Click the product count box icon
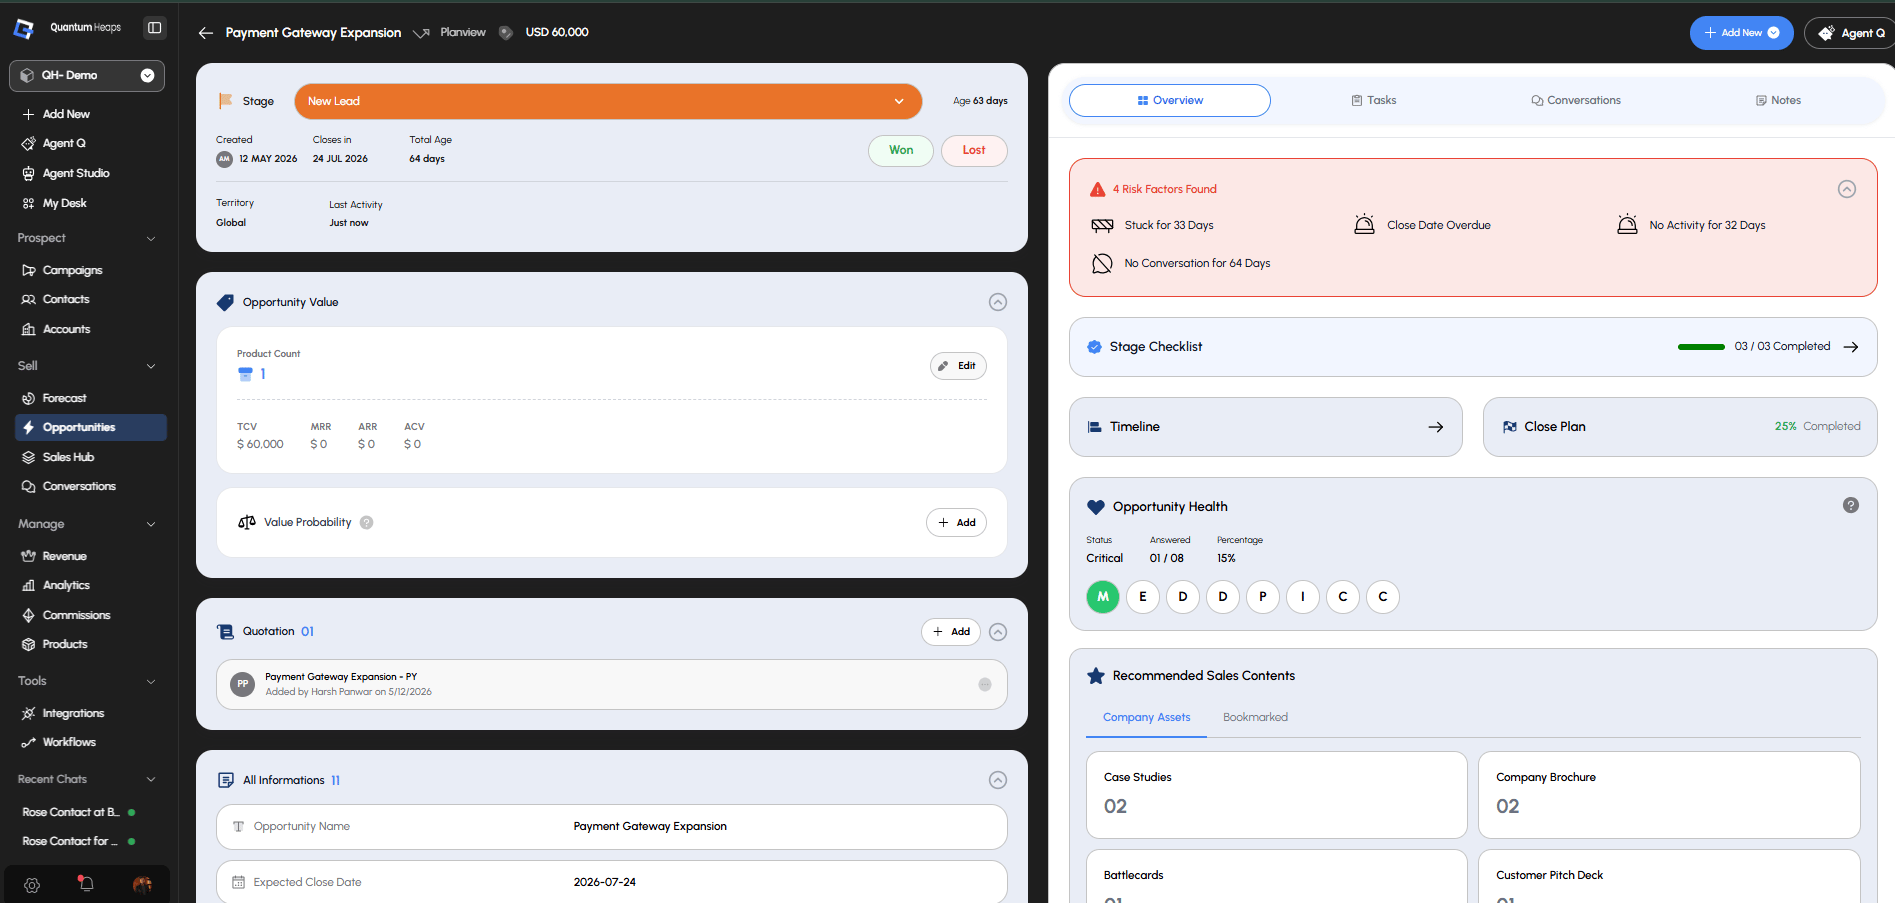 pyautogui.click(x=245, y=374)
